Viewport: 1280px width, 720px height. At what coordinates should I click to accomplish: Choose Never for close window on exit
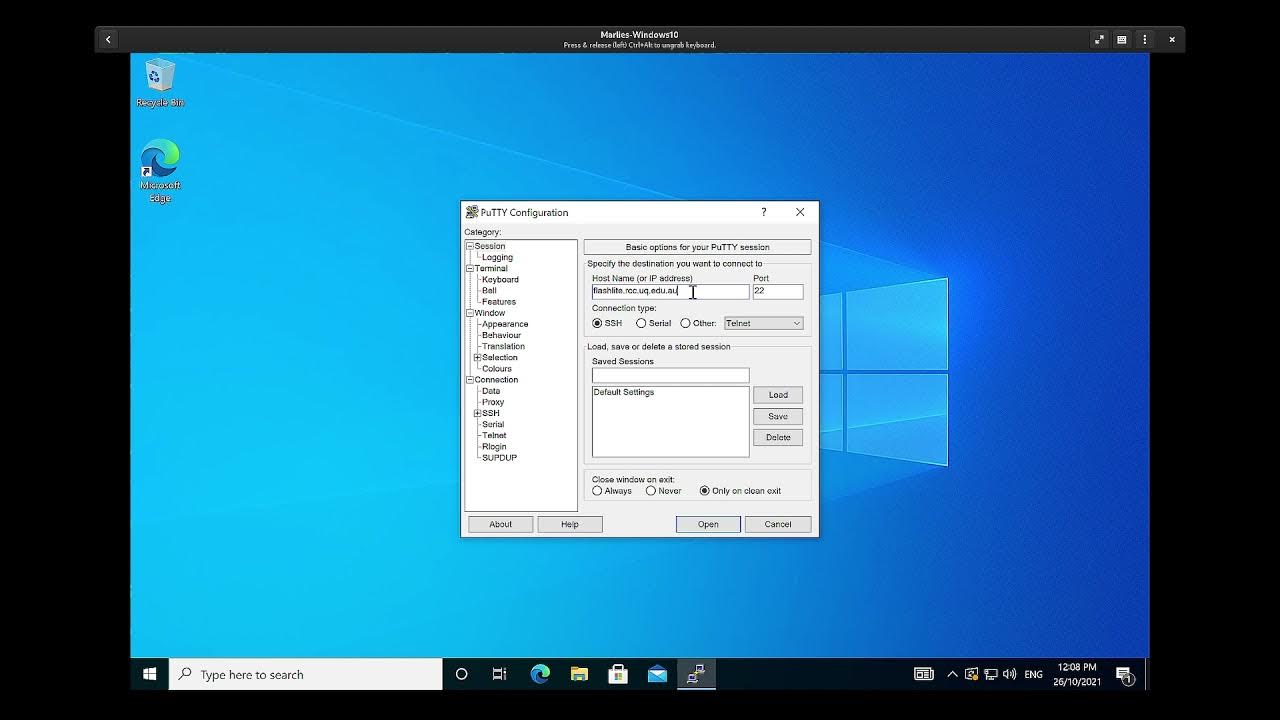click(x=651, y=491)
